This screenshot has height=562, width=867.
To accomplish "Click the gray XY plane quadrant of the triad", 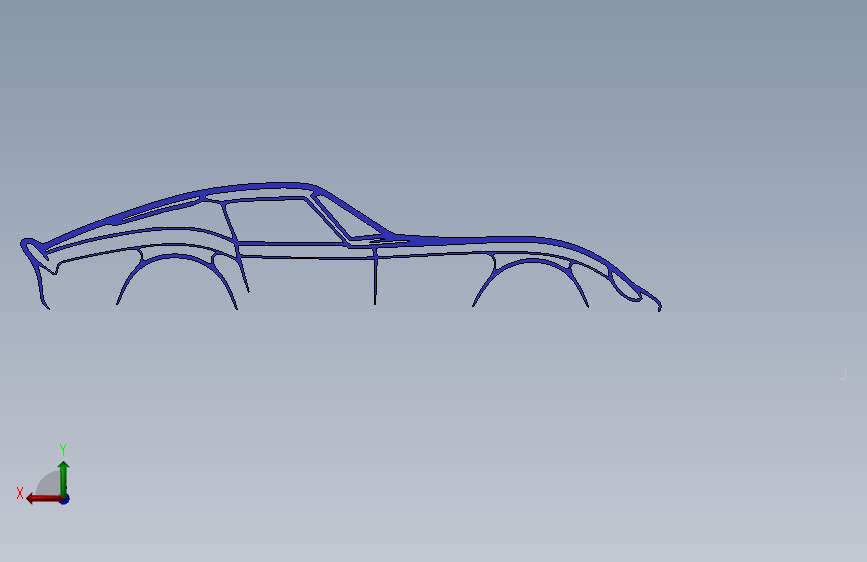I will pos(50,485).
